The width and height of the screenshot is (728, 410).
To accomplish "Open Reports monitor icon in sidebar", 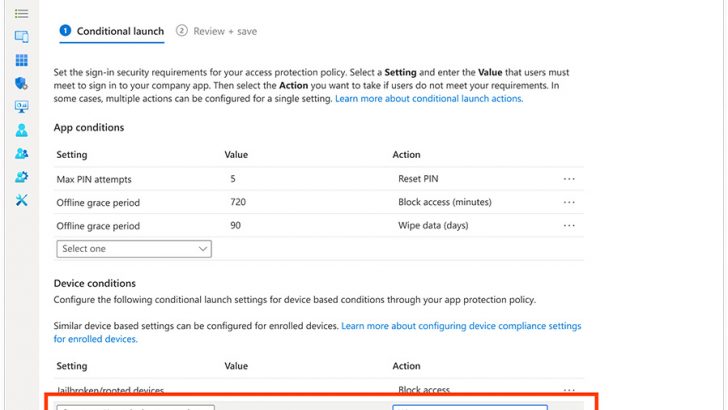I will tap(21, 107).
